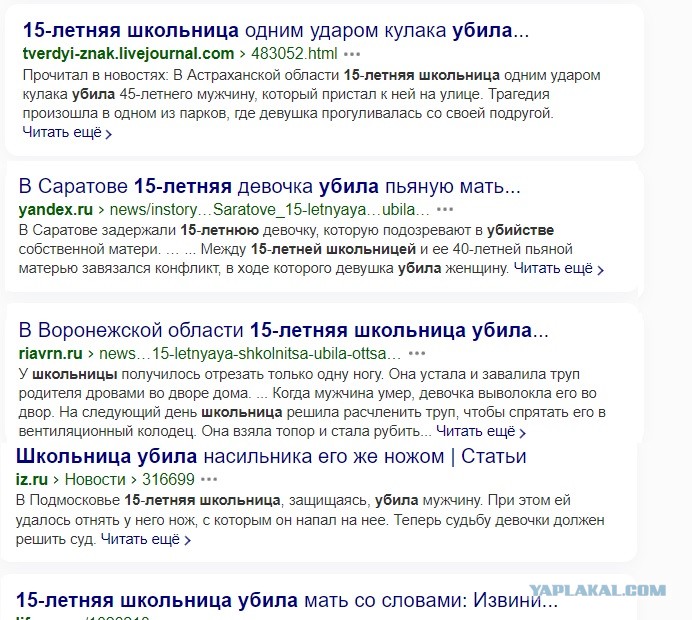Viewport: 692px width, 620px height.
Task: Open the iz.ru site link
Action: pos(32,479)
